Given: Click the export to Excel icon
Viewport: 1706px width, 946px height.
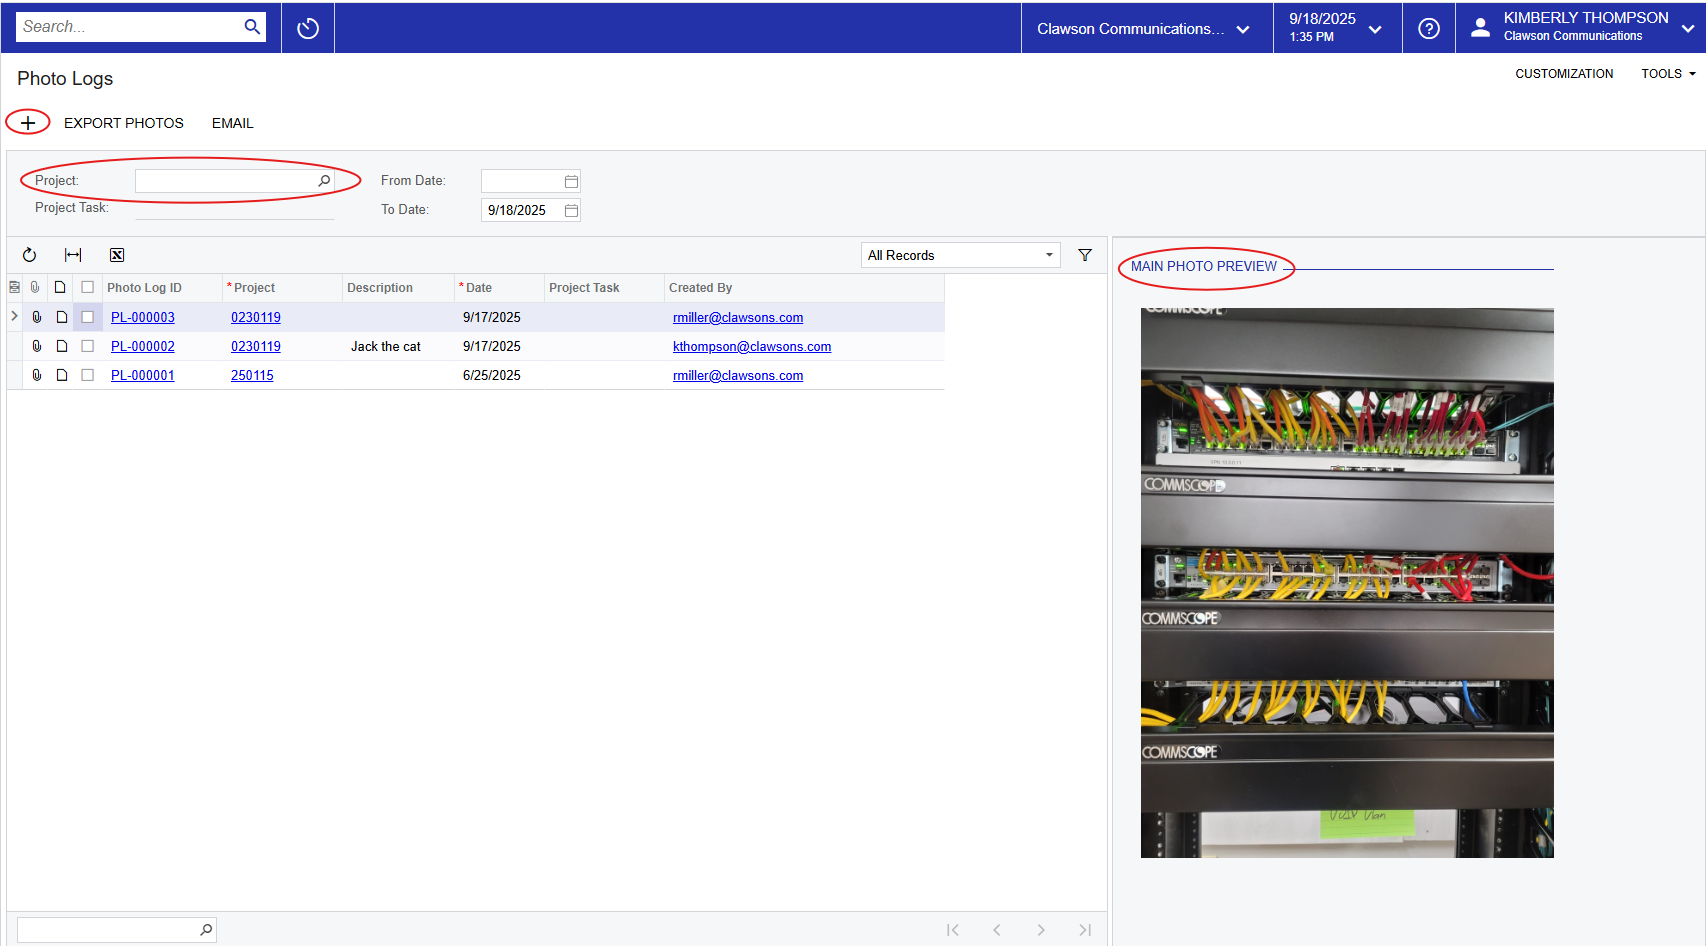Looking at the screenshot, I should [117, 255].
